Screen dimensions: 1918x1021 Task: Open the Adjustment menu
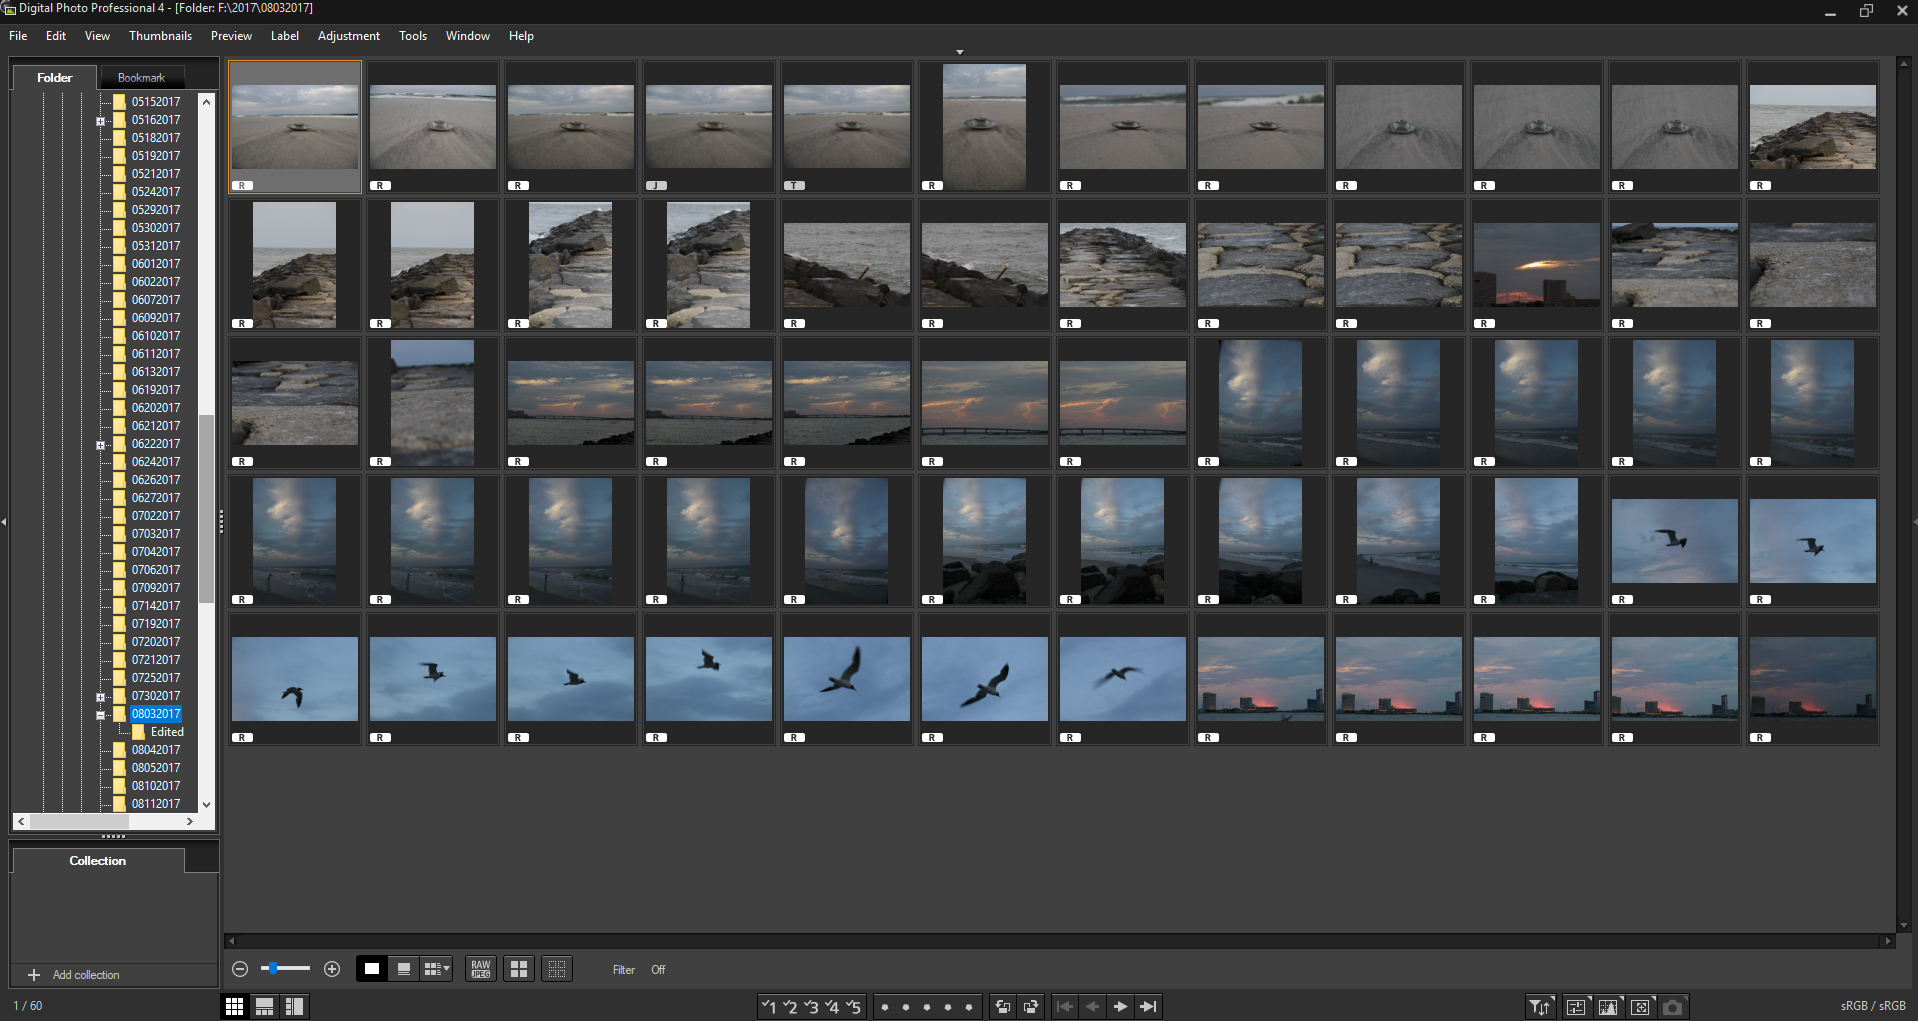pos(348,36)
